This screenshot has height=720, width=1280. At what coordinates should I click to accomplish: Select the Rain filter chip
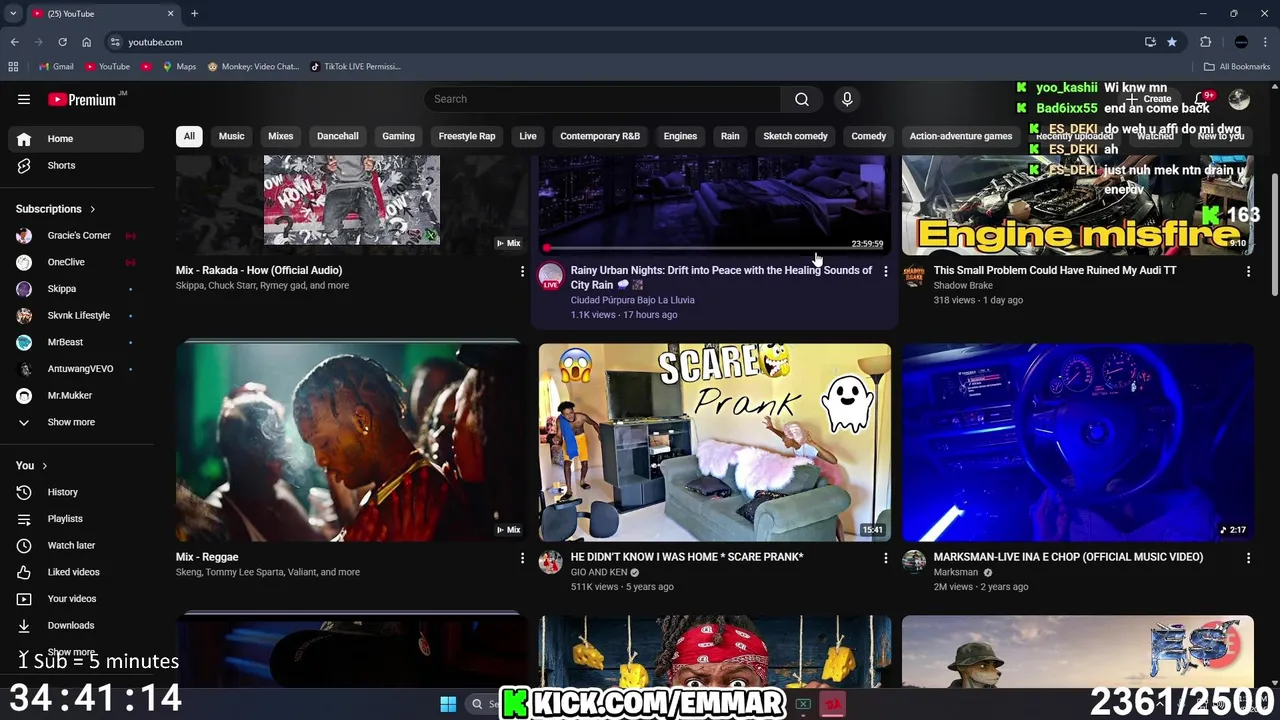[730, 136]
